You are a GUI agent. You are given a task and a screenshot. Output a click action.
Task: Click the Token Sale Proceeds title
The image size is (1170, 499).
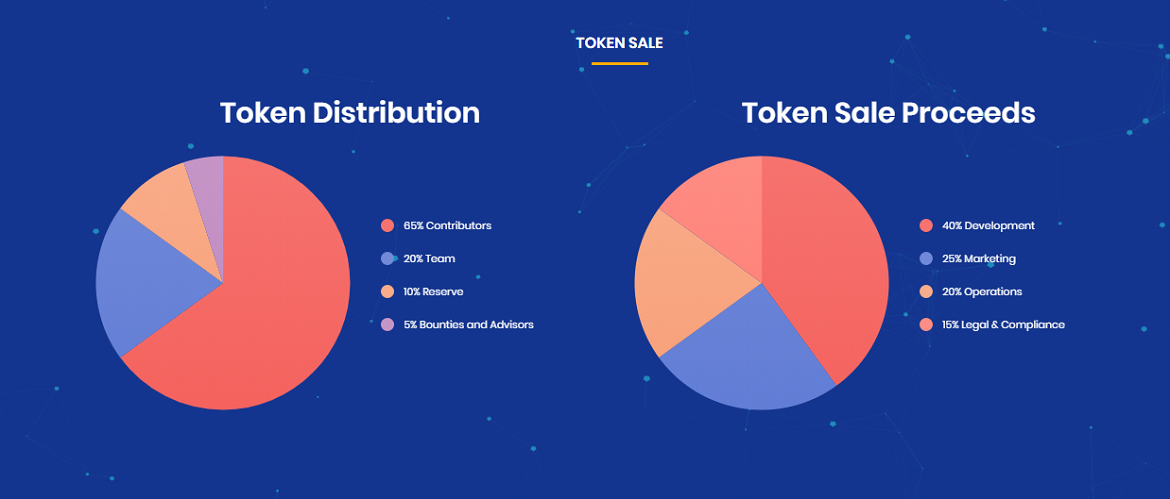pos(888,113)
